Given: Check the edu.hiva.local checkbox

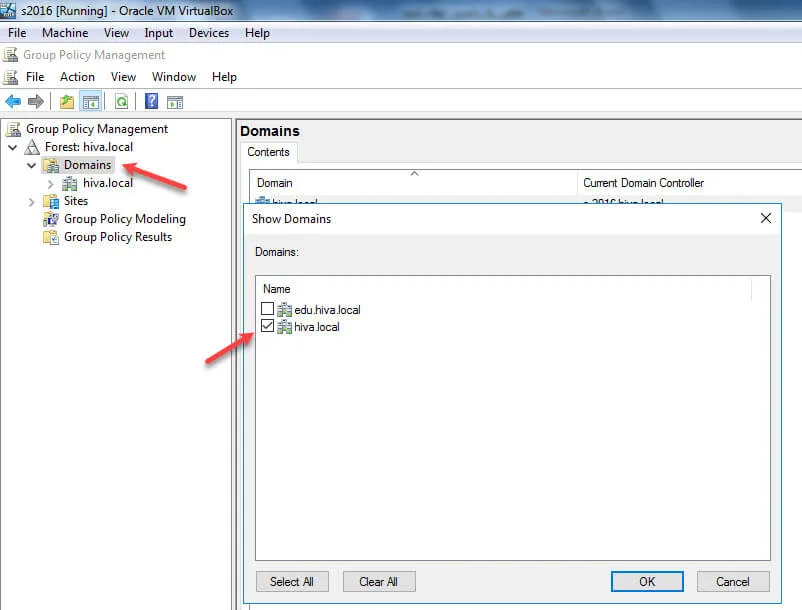Looking at the screenshot, I should 267,308.
